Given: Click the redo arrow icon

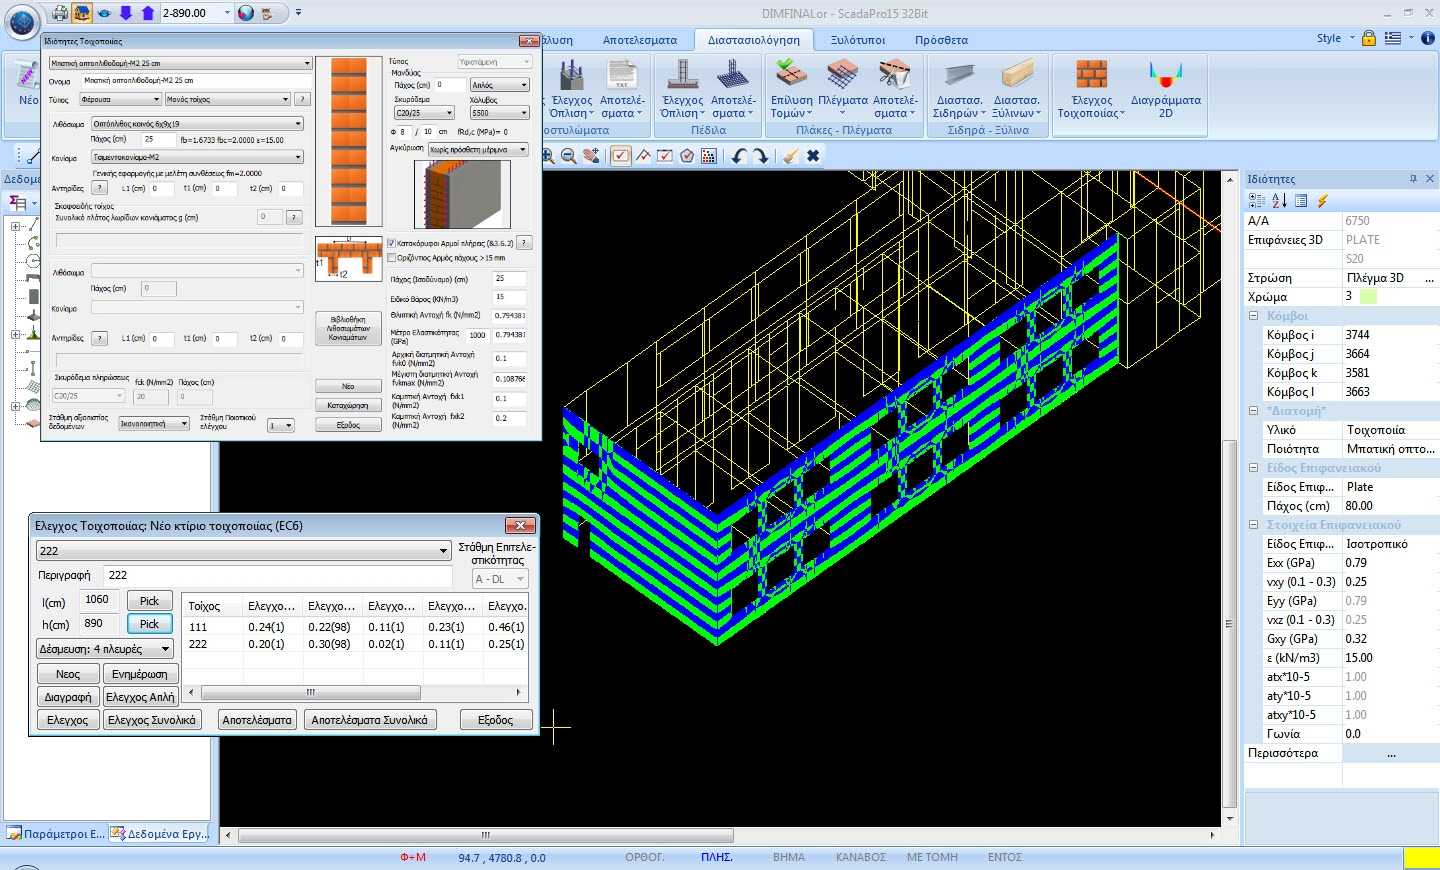Looking at the screenshot, I should click(x=761, y=156).
